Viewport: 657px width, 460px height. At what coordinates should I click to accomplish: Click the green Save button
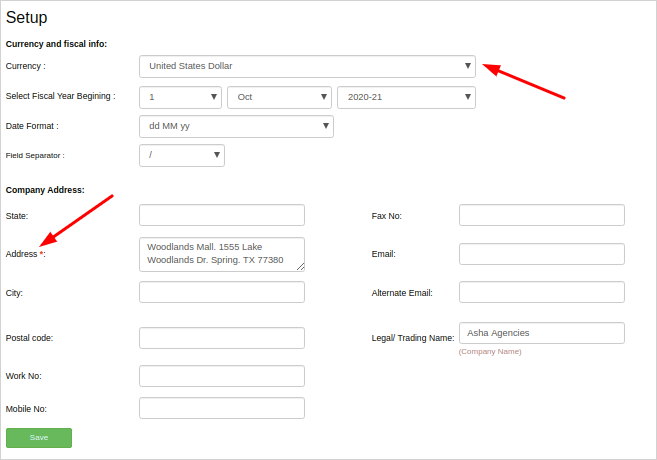[39, 438]
